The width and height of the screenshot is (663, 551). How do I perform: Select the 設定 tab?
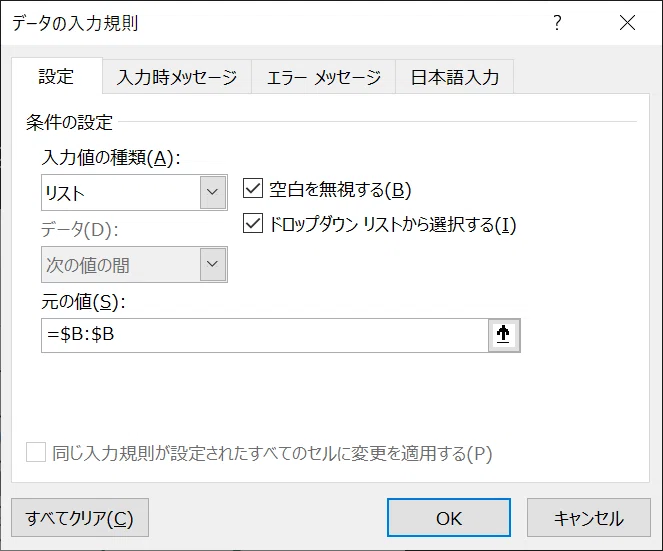[x=57, y=76]
